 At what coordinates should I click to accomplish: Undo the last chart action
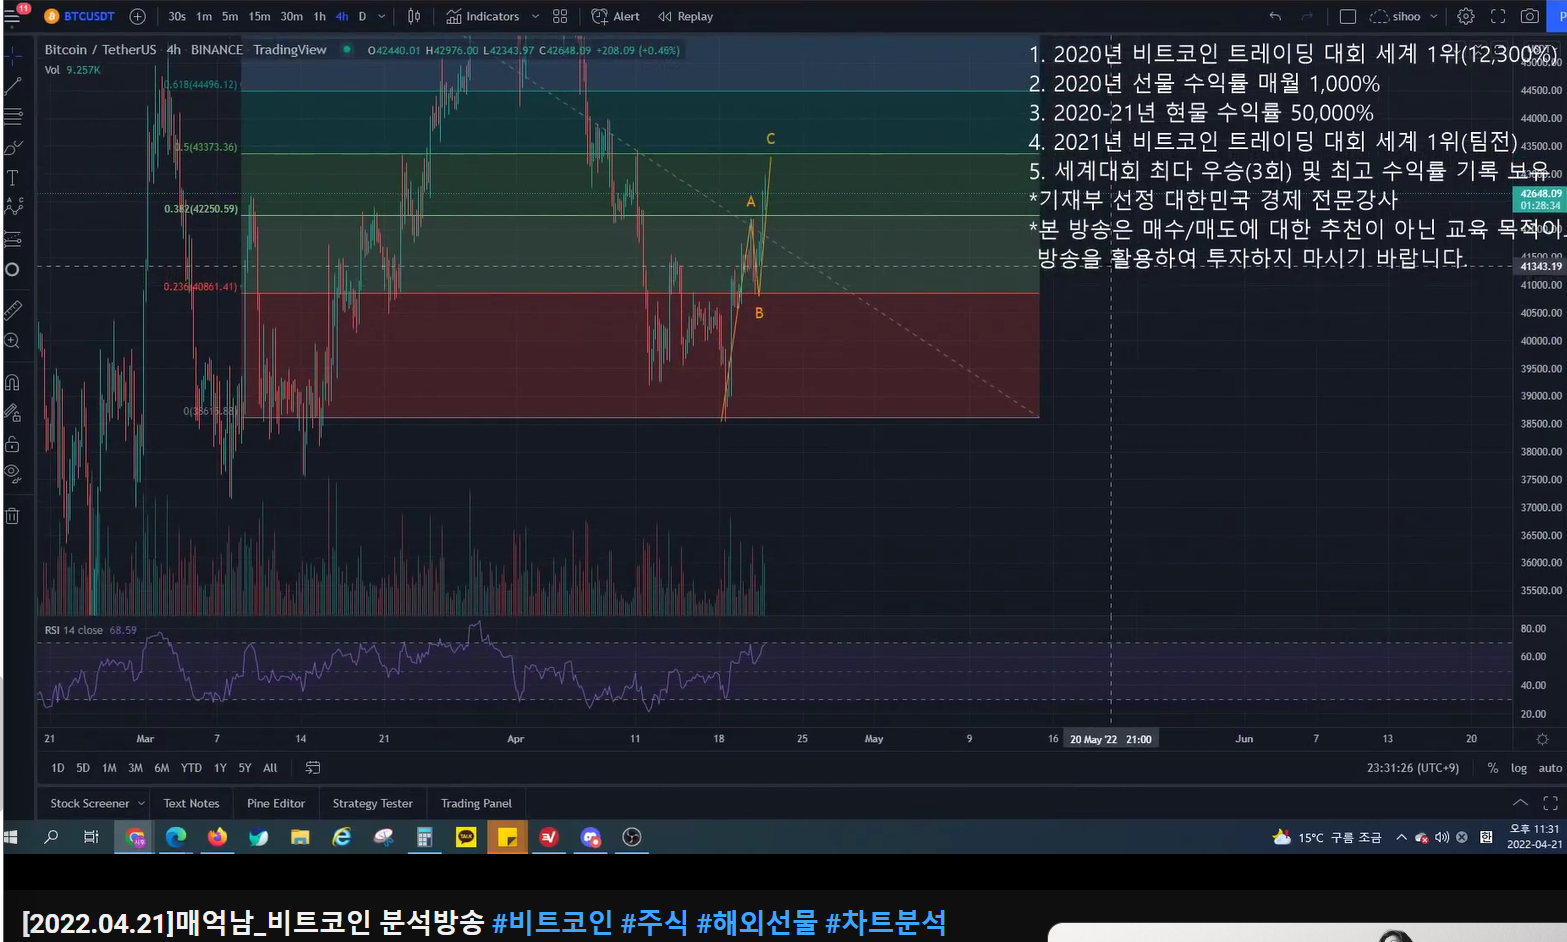[1275, 16]
